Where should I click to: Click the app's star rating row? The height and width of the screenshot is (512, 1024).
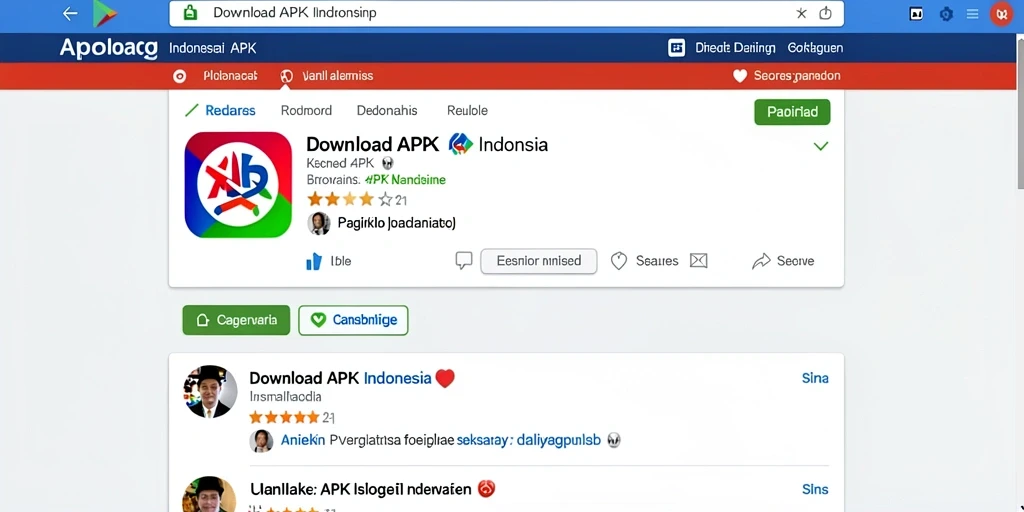[x=357, y=200]
